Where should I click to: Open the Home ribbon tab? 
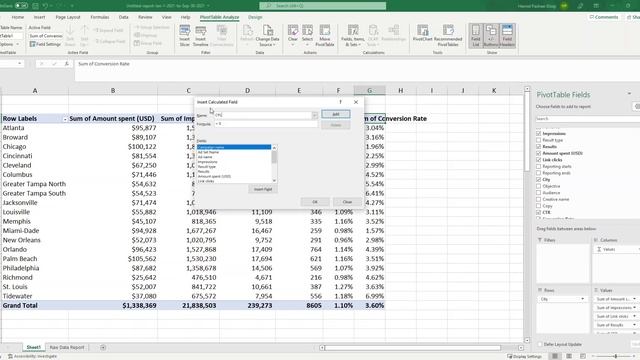(x=18, y=17)
